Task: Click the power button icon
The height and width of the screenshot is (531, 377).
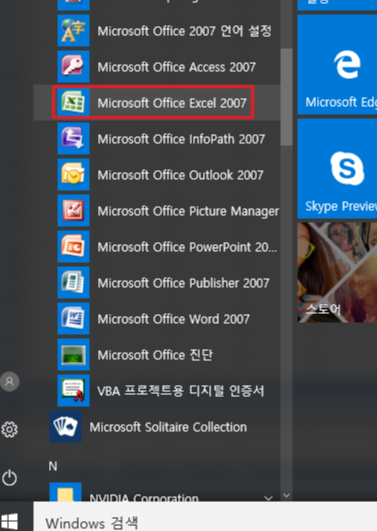Action: [9, 478]
